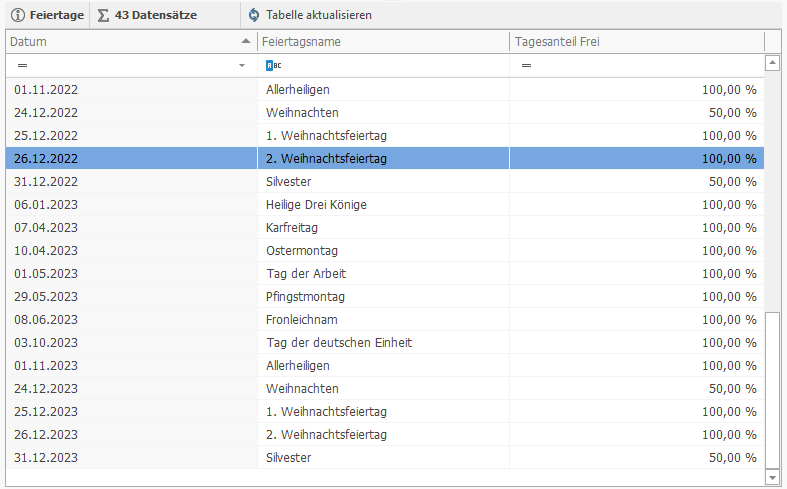Click the ascending sort arrow on Datum
787x489 pixels.
[245, 41]
